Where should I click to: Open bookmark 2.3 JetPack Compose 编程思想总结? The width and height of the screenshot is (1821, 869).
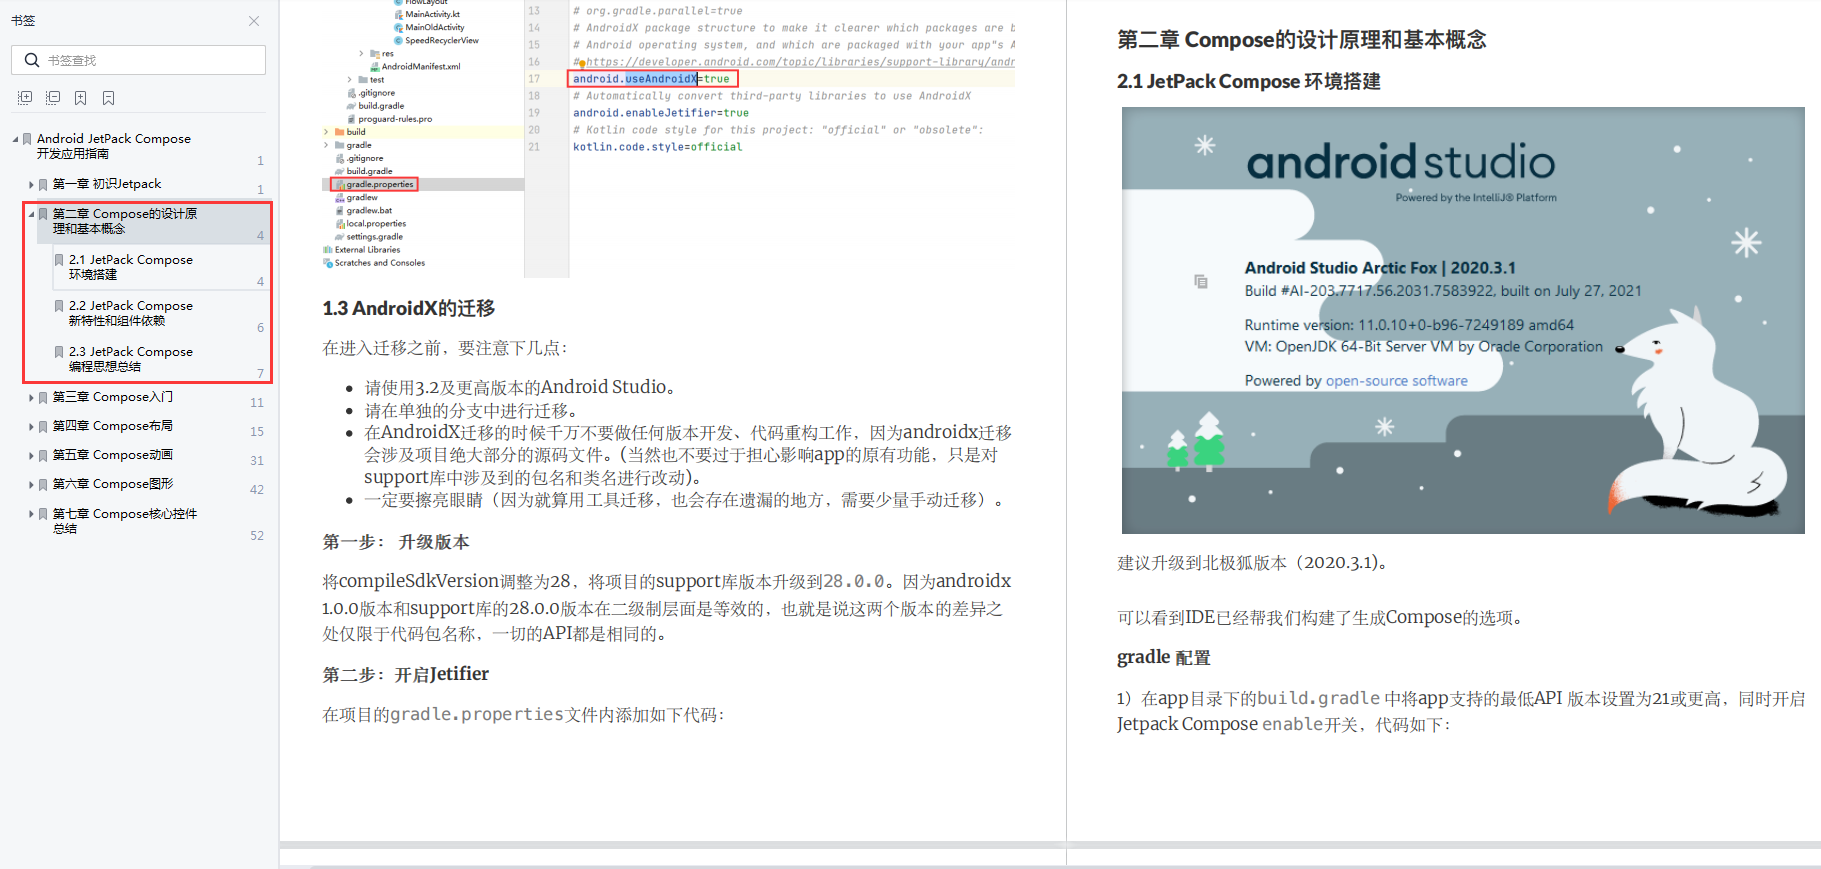tap(130, 359)
